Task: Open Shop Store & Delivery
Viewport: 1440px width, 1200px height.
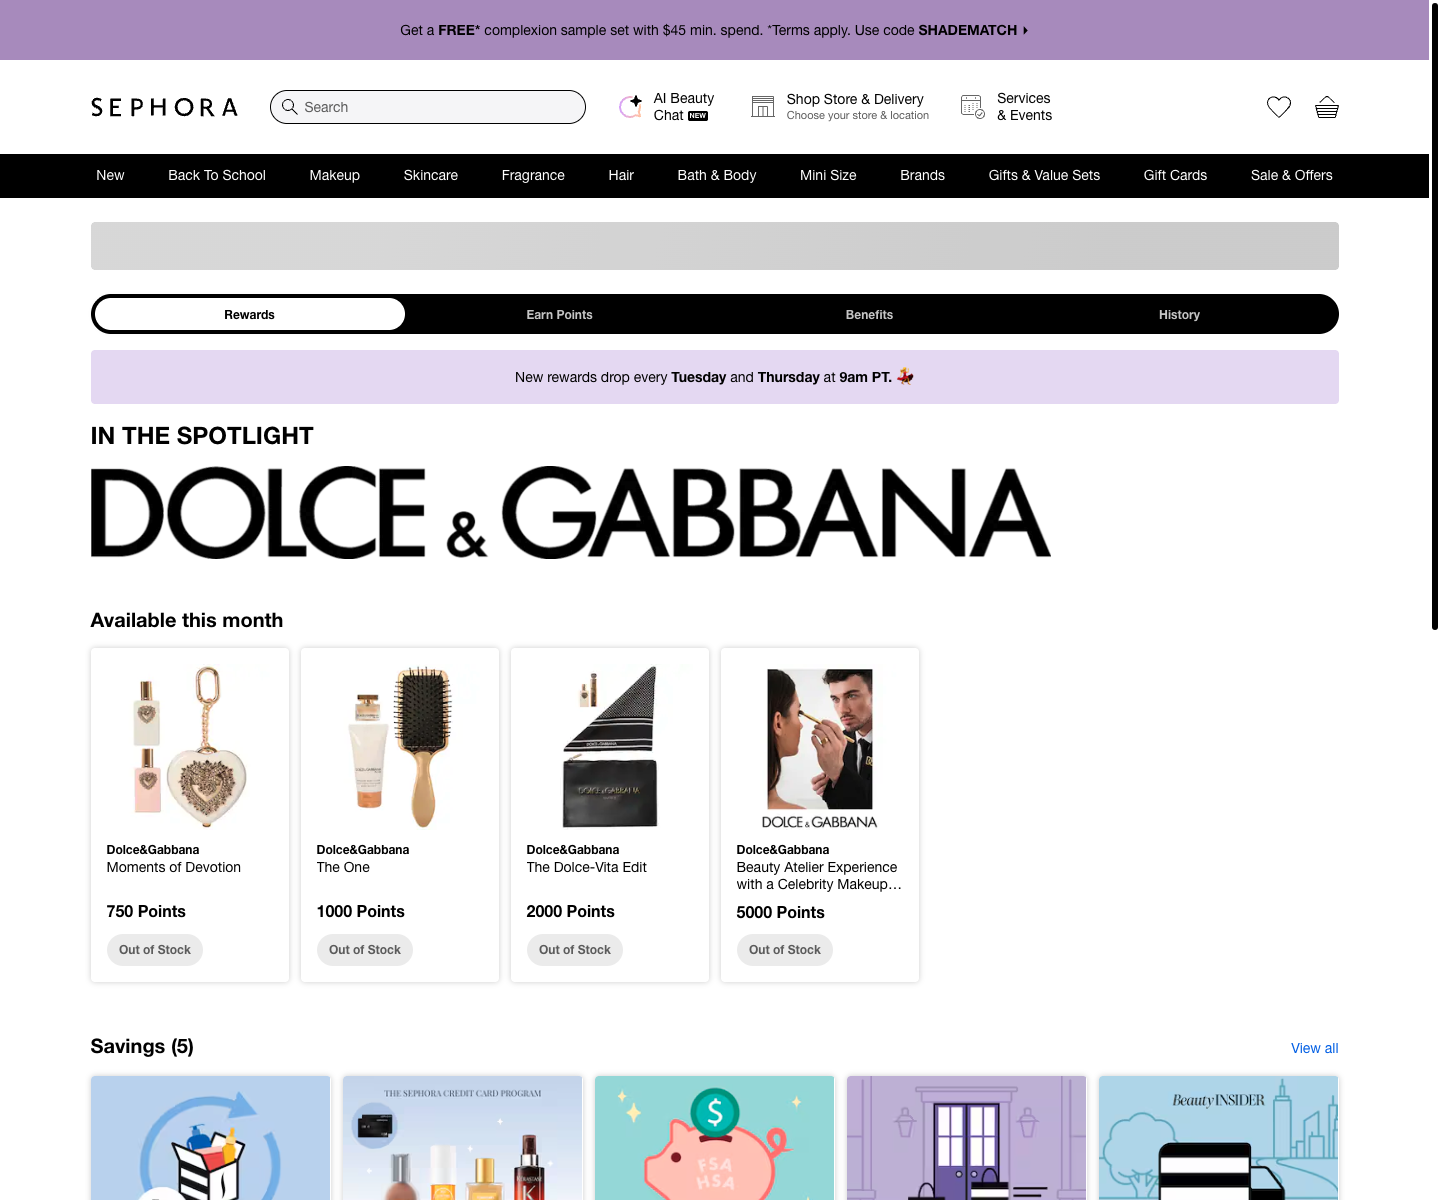Action: [x=841, y=107]
